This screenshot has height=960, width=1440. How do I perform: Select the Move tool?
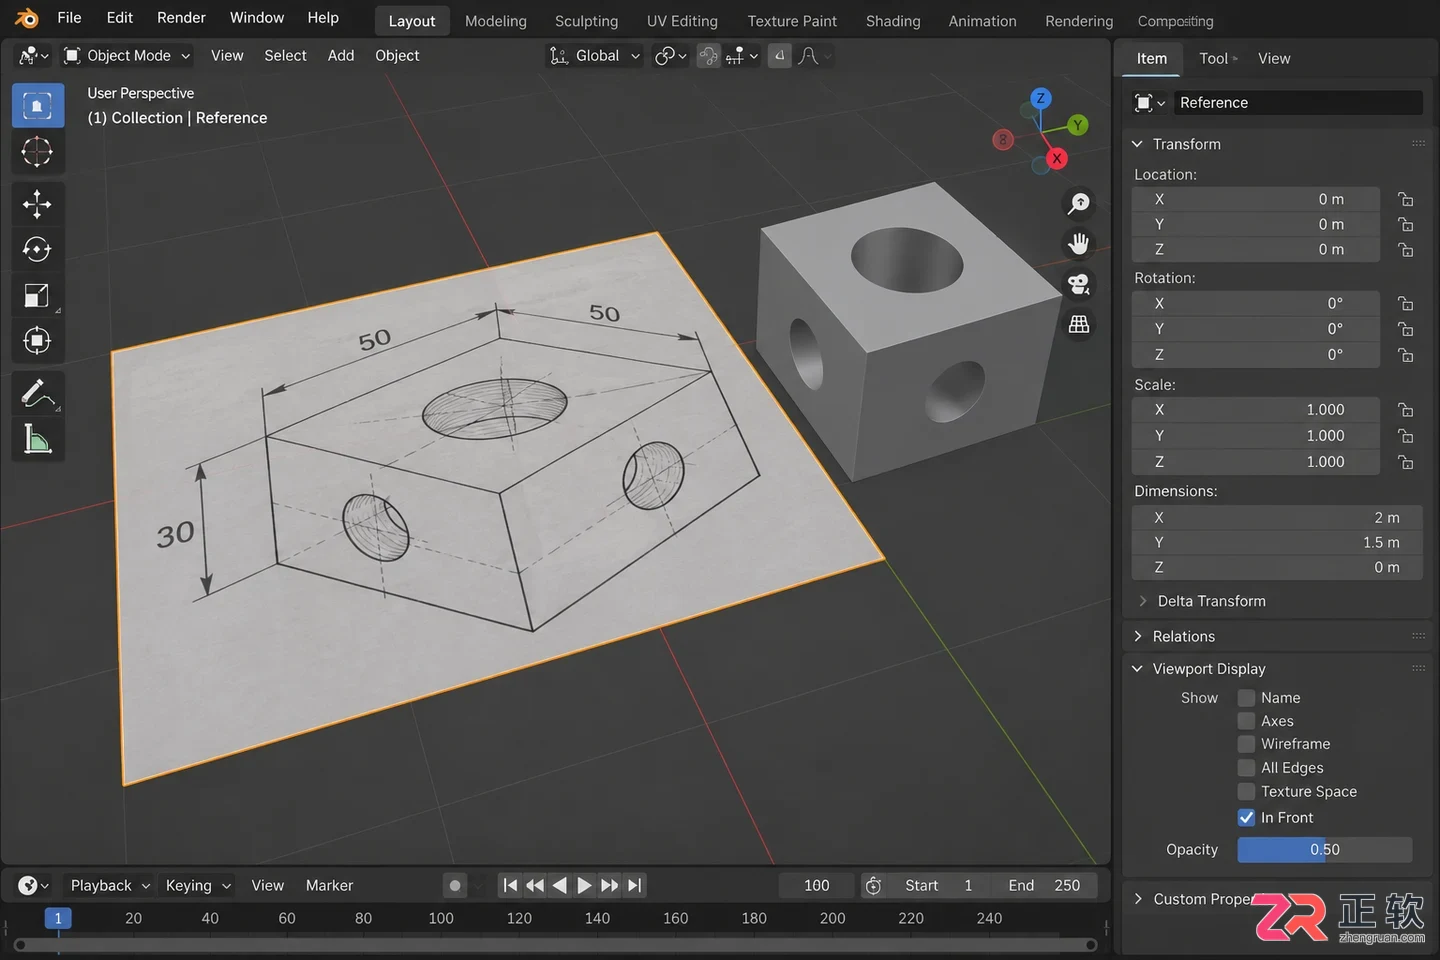point(38,204)
